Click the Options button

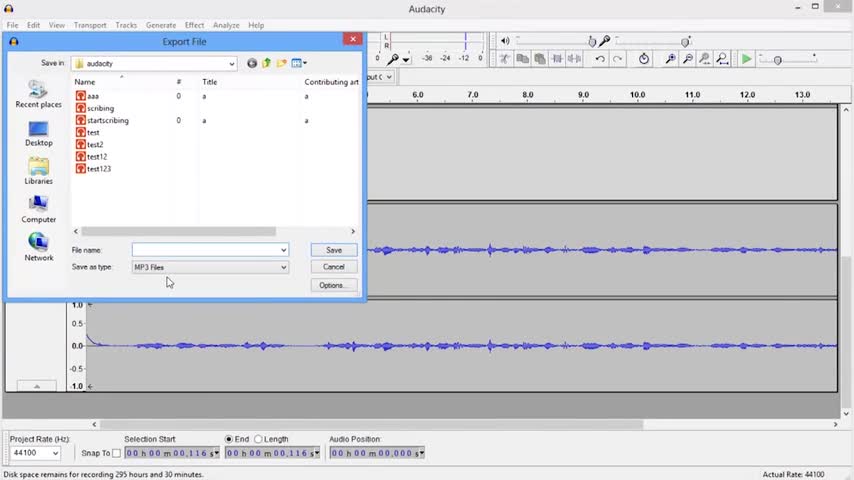coord(334,285)
